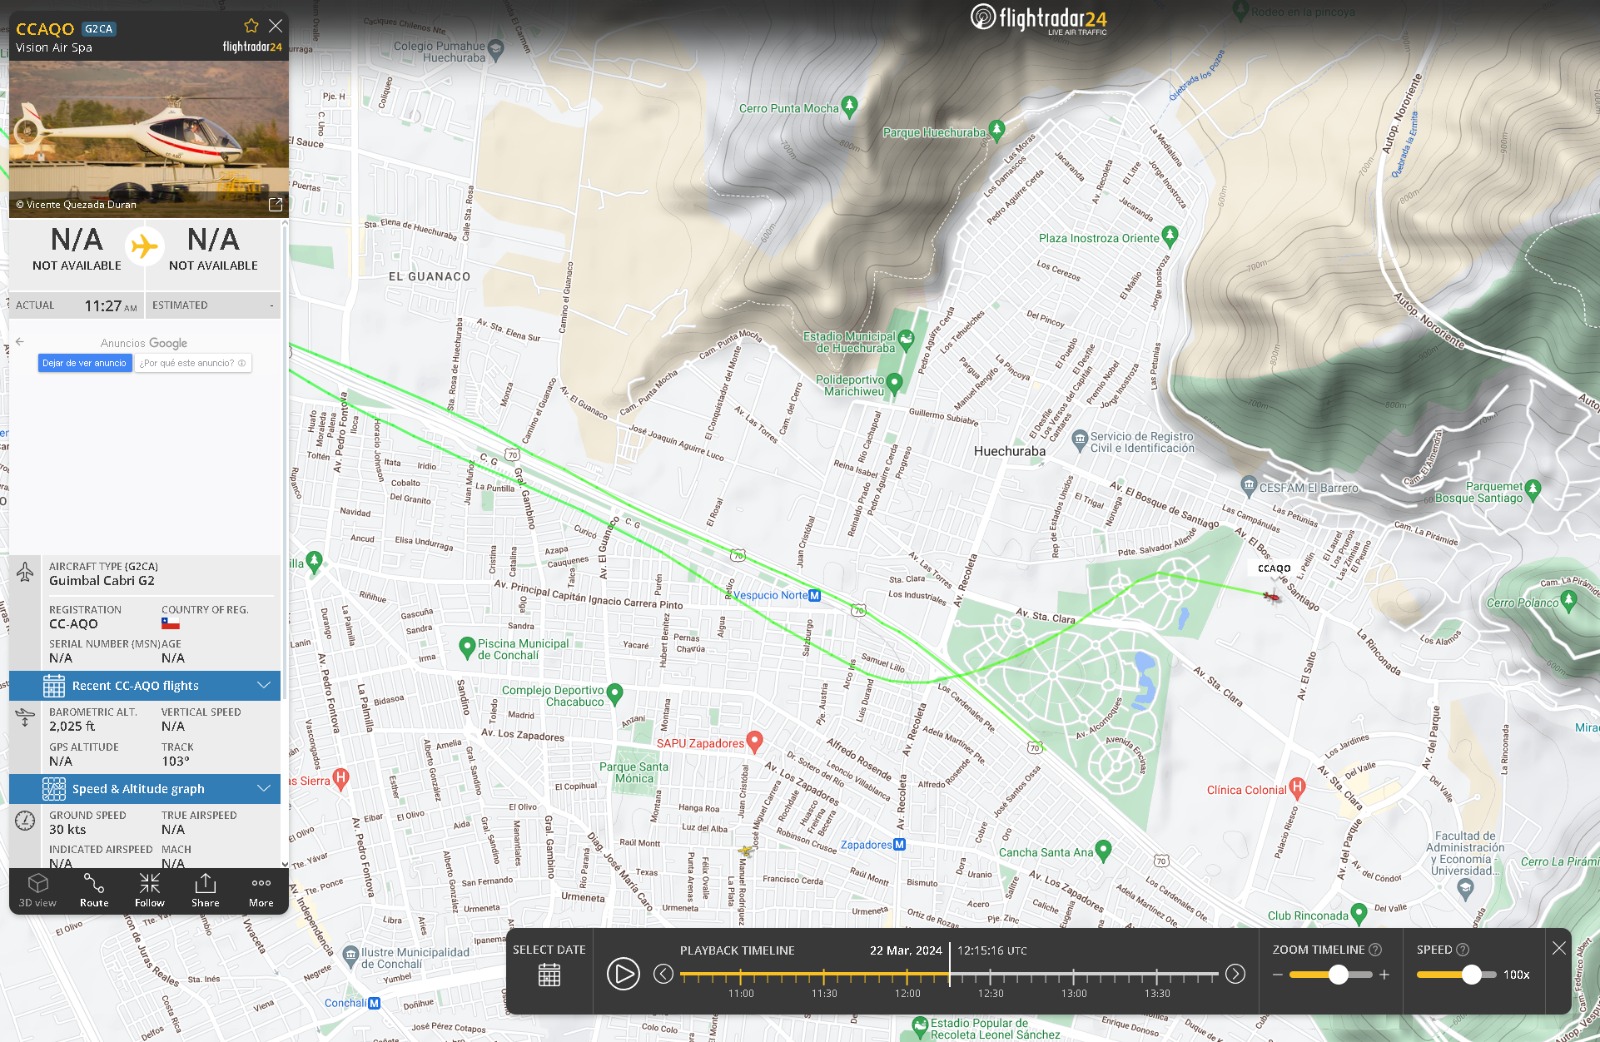Click the Conchalí metro marker
Image resolution: width=1600 pixels, height=1042 pixels.
tap(374, 1003)
